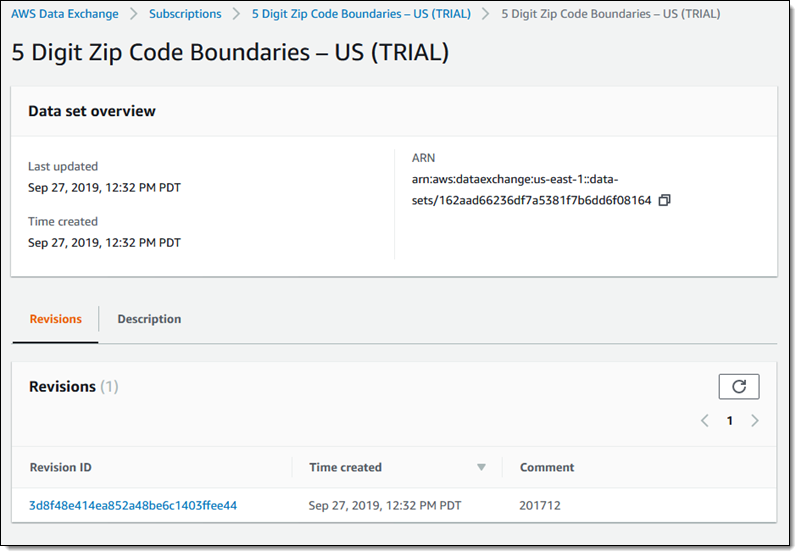
Task: Click the 201712 comment cell
Action: click(540, 505)
